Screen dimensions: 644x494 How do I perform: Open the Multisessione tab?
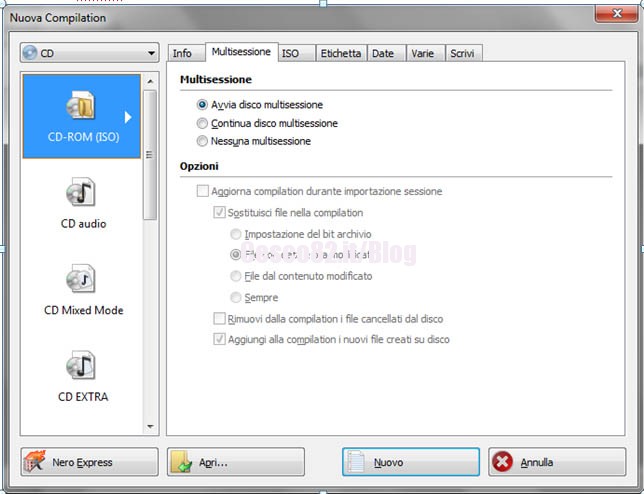pyautogui.click(x=242, y=52)
